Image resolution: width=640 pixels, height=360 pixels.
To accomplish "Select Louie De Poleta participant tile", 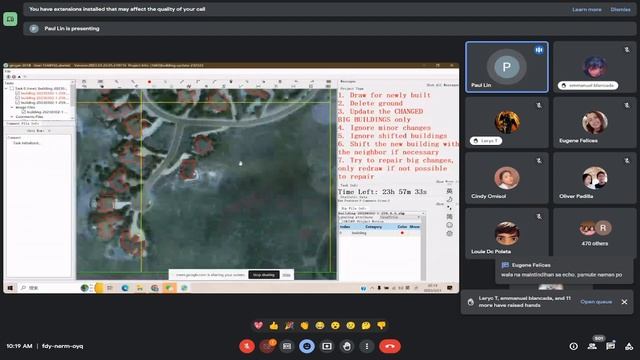I will coord(507,233).
